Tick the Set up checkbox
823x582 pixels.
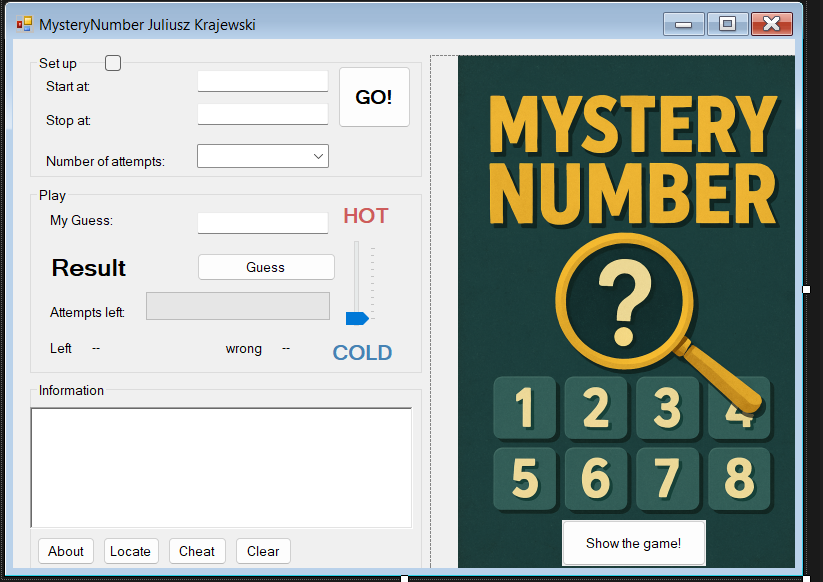[113, 63]
